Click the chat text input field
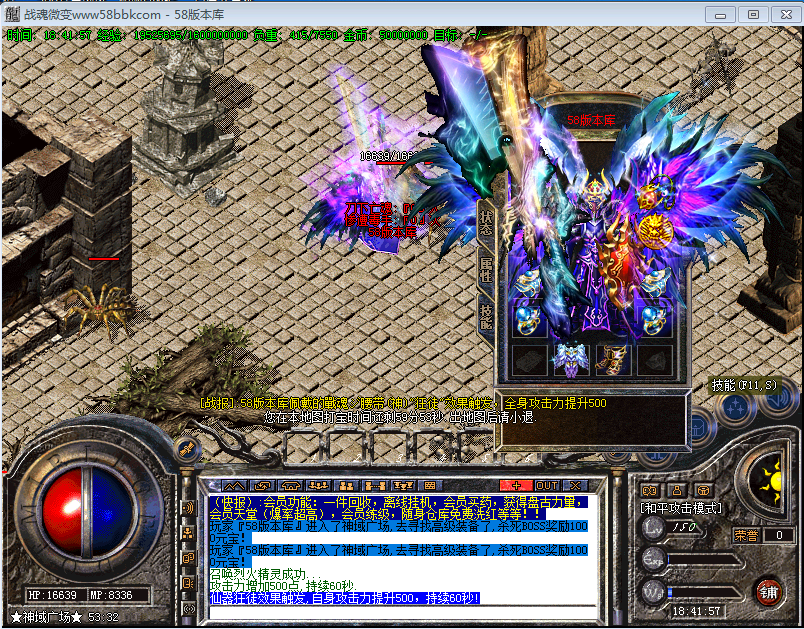The image size is (804, 629). click(404, 612)
